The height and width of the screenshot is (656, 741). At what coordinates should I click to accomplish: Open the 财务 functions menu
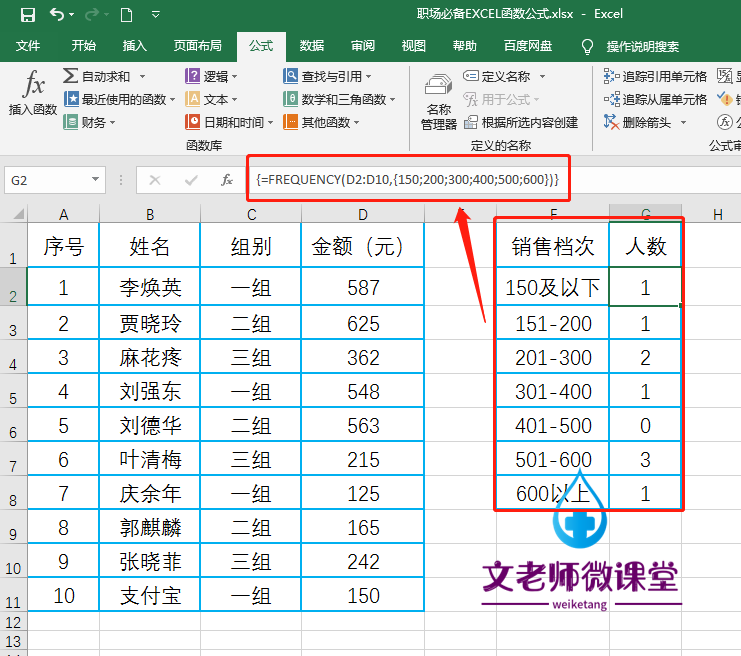point(90,122)
